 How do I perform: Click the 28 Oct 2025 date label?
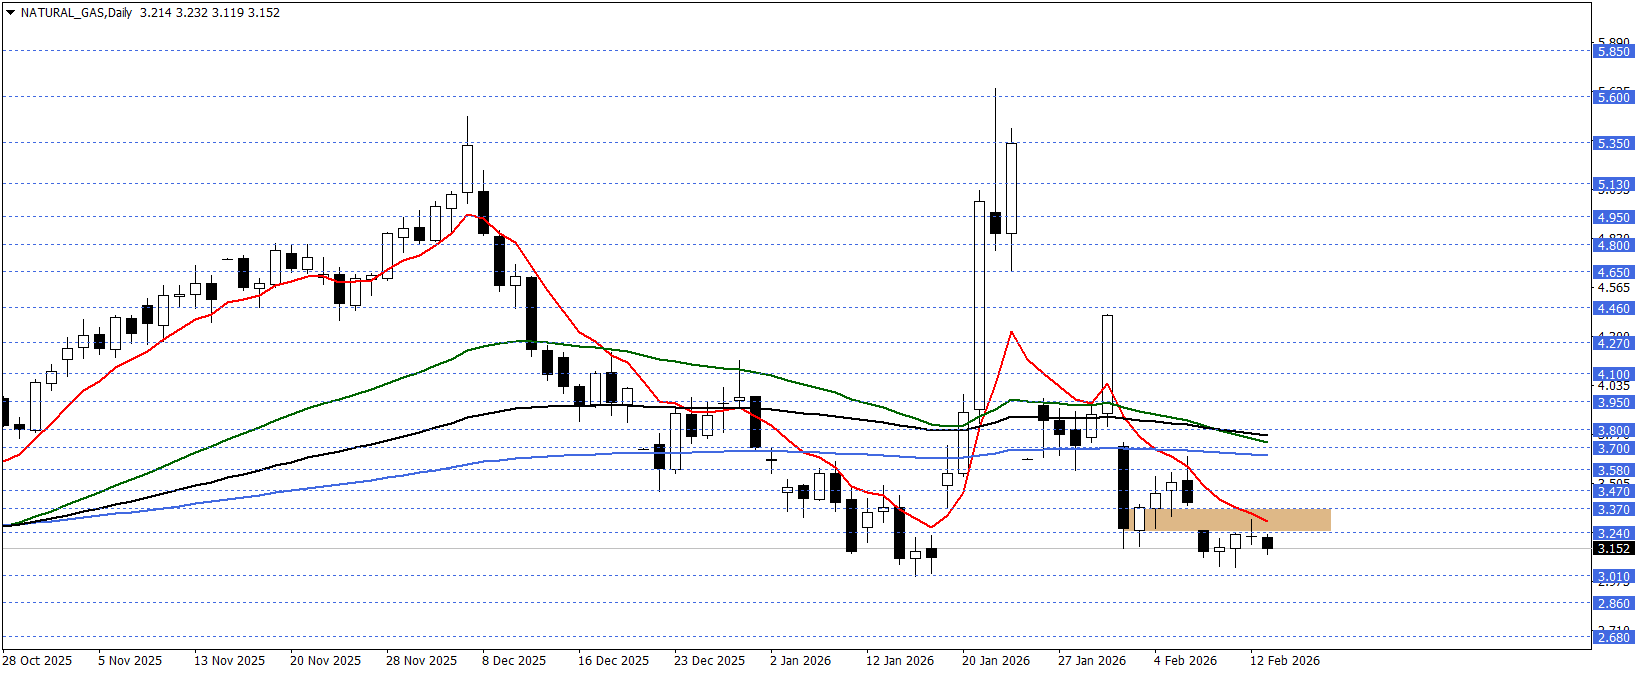pyautogui.click(x=37, y=661)
